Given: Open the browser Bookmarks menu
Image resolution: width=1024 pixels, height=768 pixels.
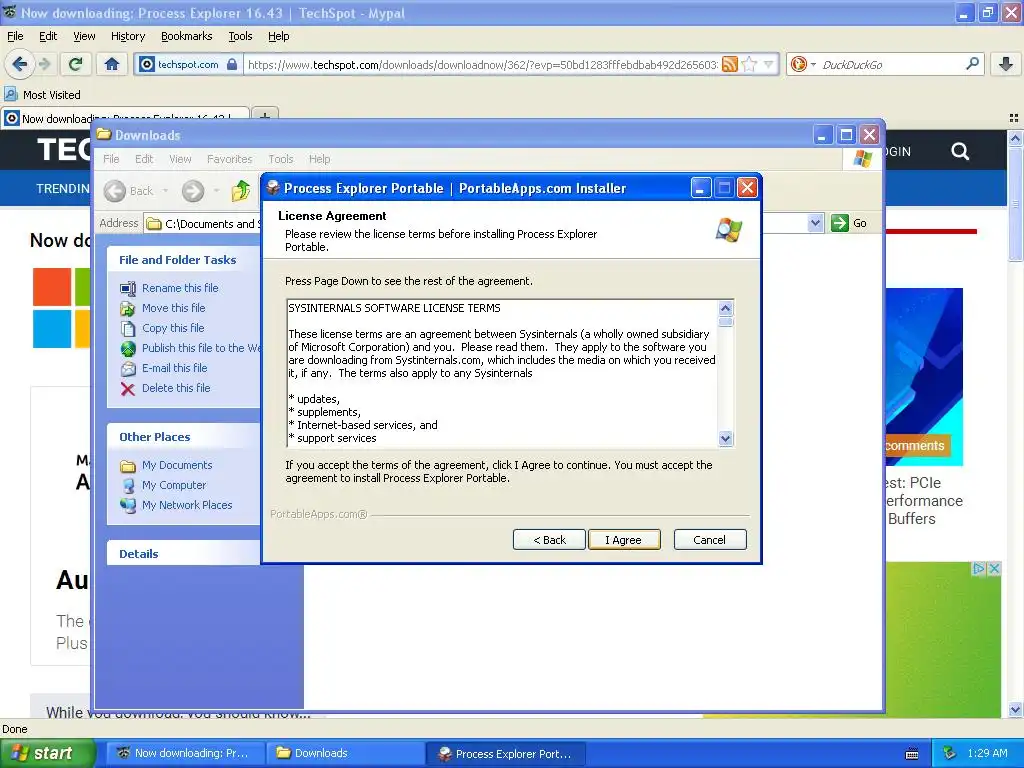Looking at the screenshot, I should pos(186,36).
